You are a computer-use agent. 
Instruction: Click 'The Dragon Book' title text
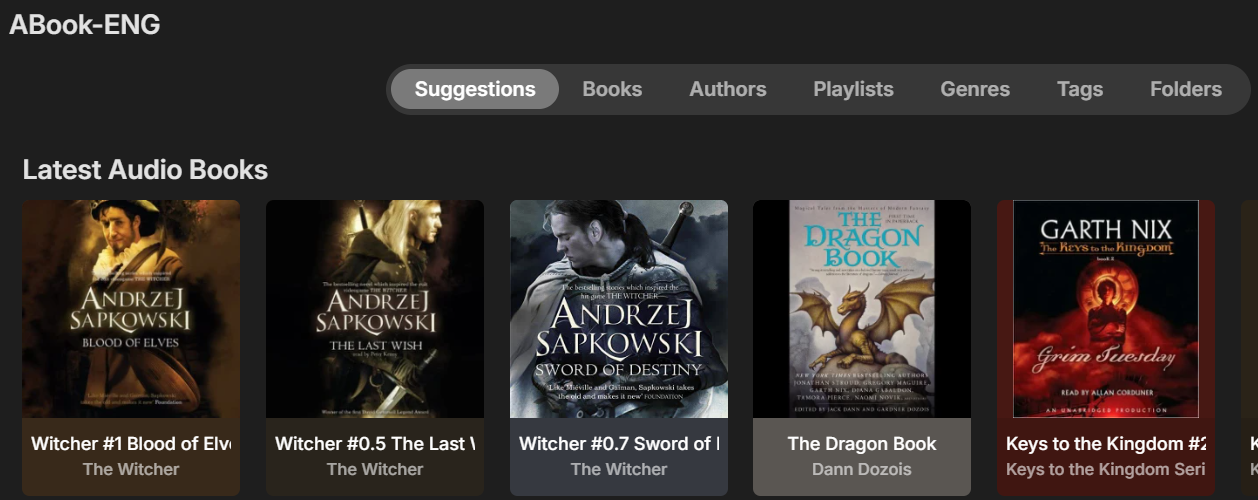click(x=862, y=444)
